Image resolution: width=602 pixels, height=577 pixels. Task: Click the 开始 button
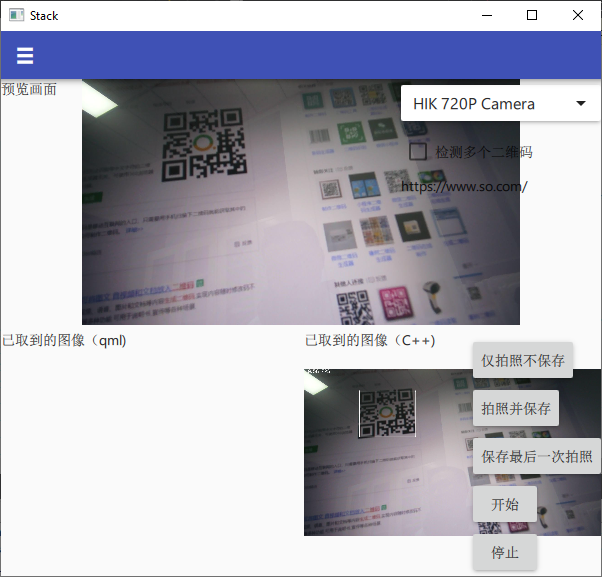click(504, 504)
